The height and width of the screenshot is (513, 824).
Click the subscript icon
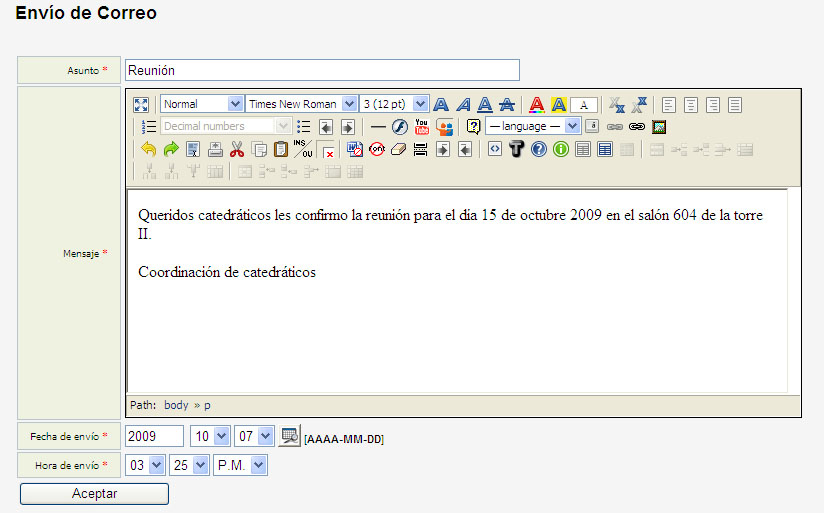pyautogui.click(x=616, y=105)
